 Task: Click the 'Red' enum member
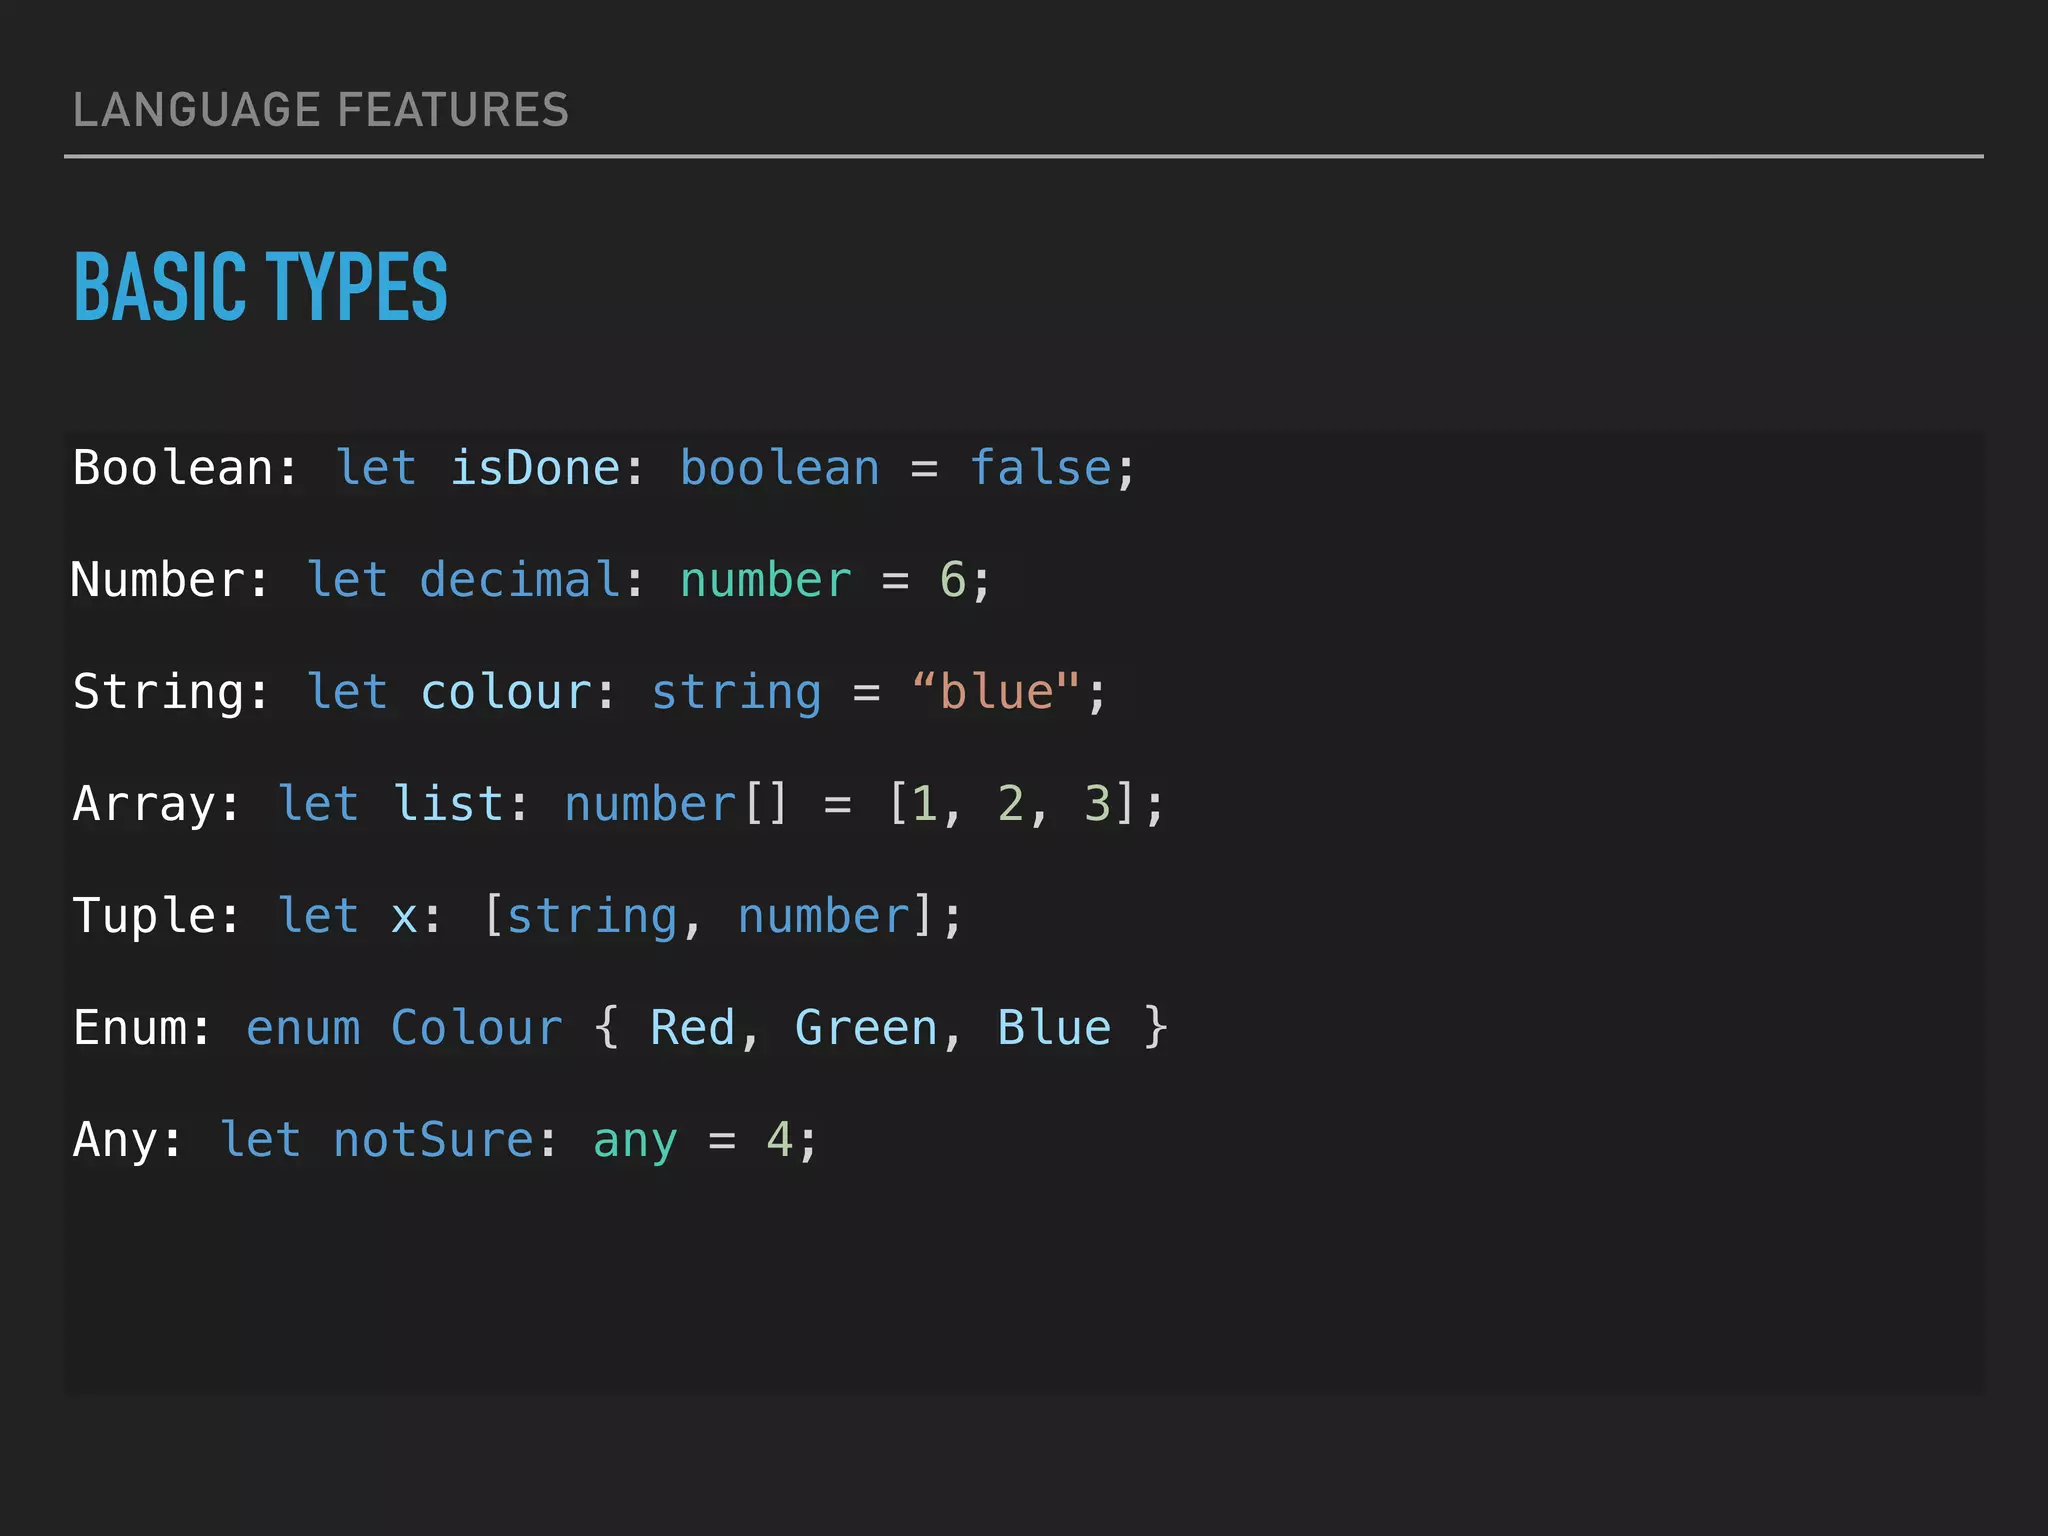pos(692,1028)
